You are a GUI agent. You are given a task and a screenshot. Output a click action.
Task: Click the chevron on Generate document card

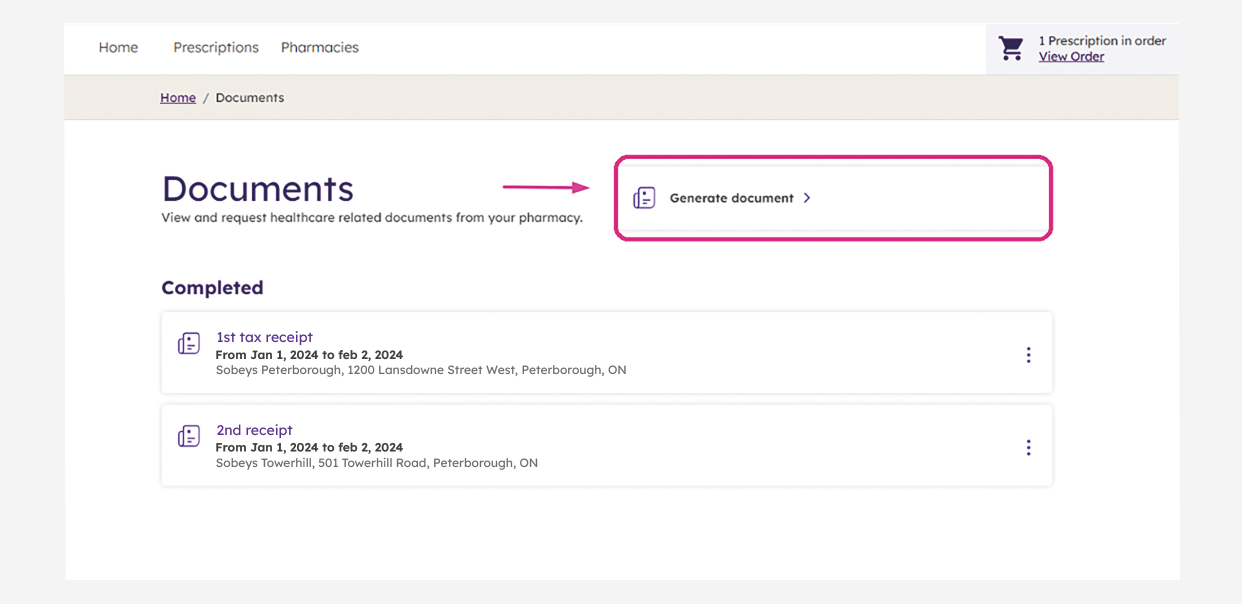[807, 198]
